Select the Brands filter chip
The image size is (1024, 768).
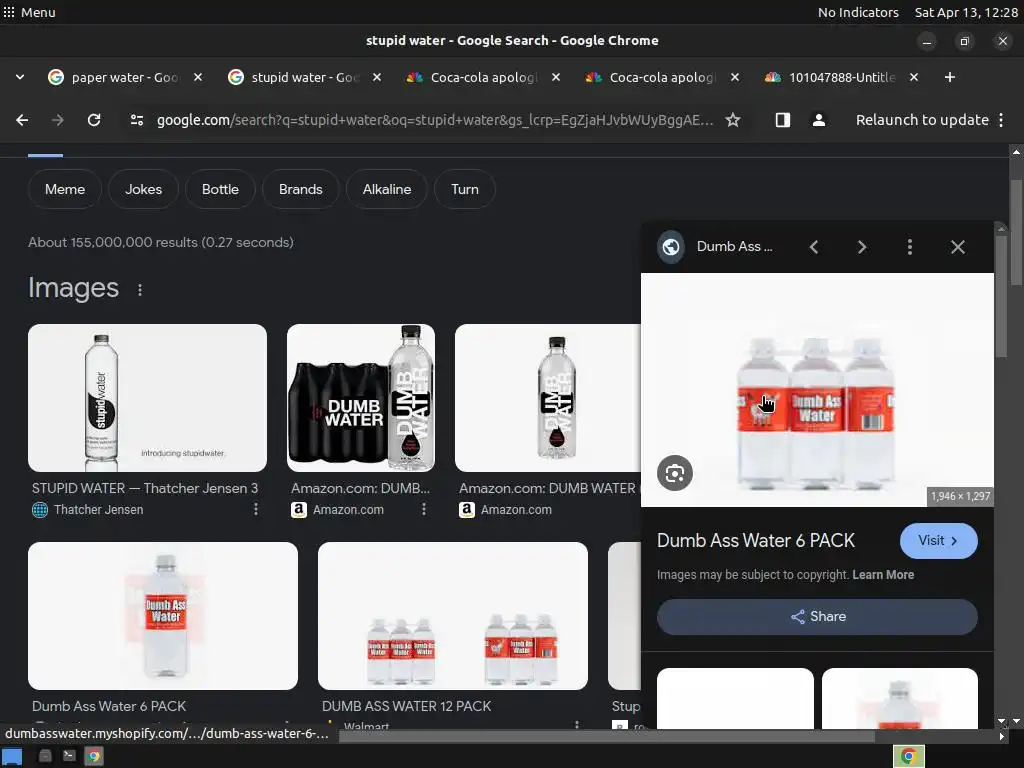[x=300, y=189]
